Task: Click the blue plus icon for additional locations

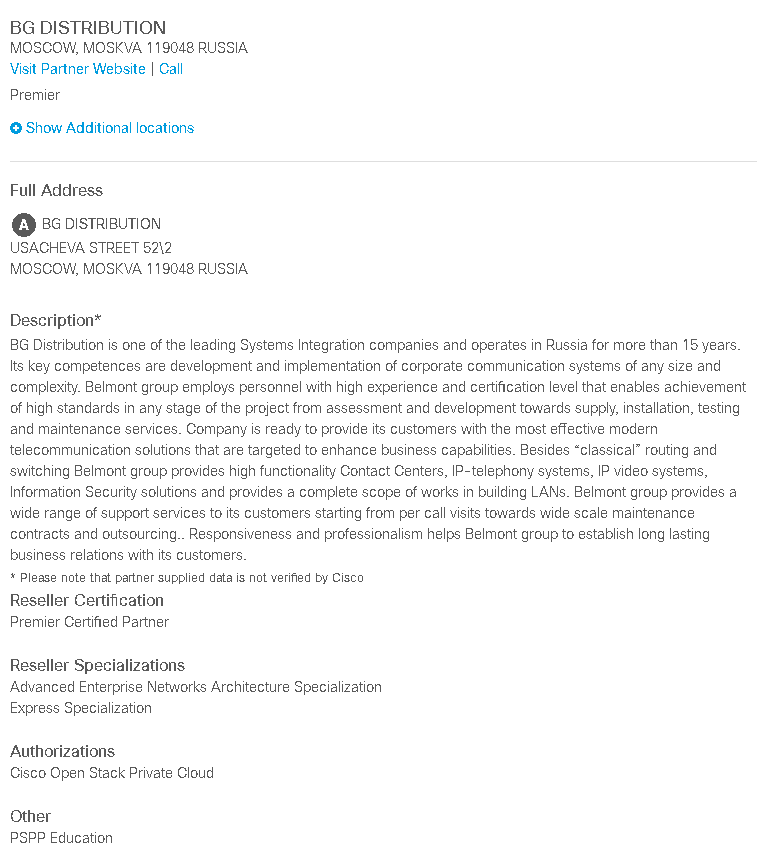Action: (16, 128)
